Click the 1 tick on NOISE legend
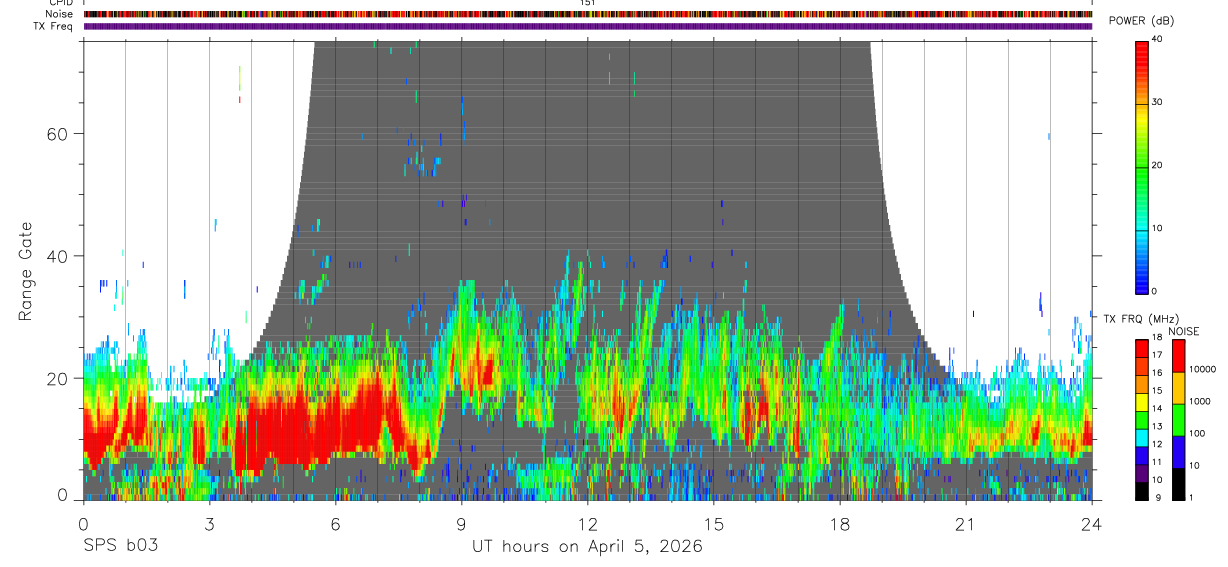 coord(1192,497)
